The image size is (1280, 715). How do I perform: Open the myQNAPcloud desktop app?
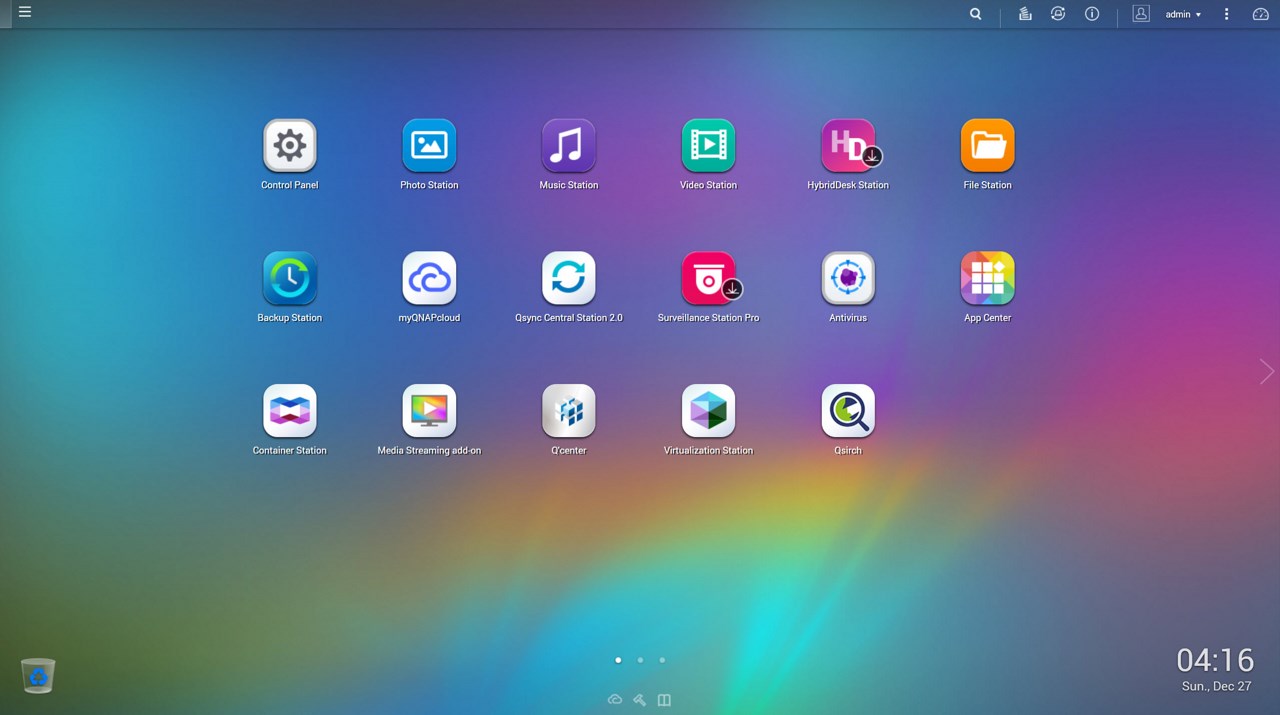tap(429, 278)
